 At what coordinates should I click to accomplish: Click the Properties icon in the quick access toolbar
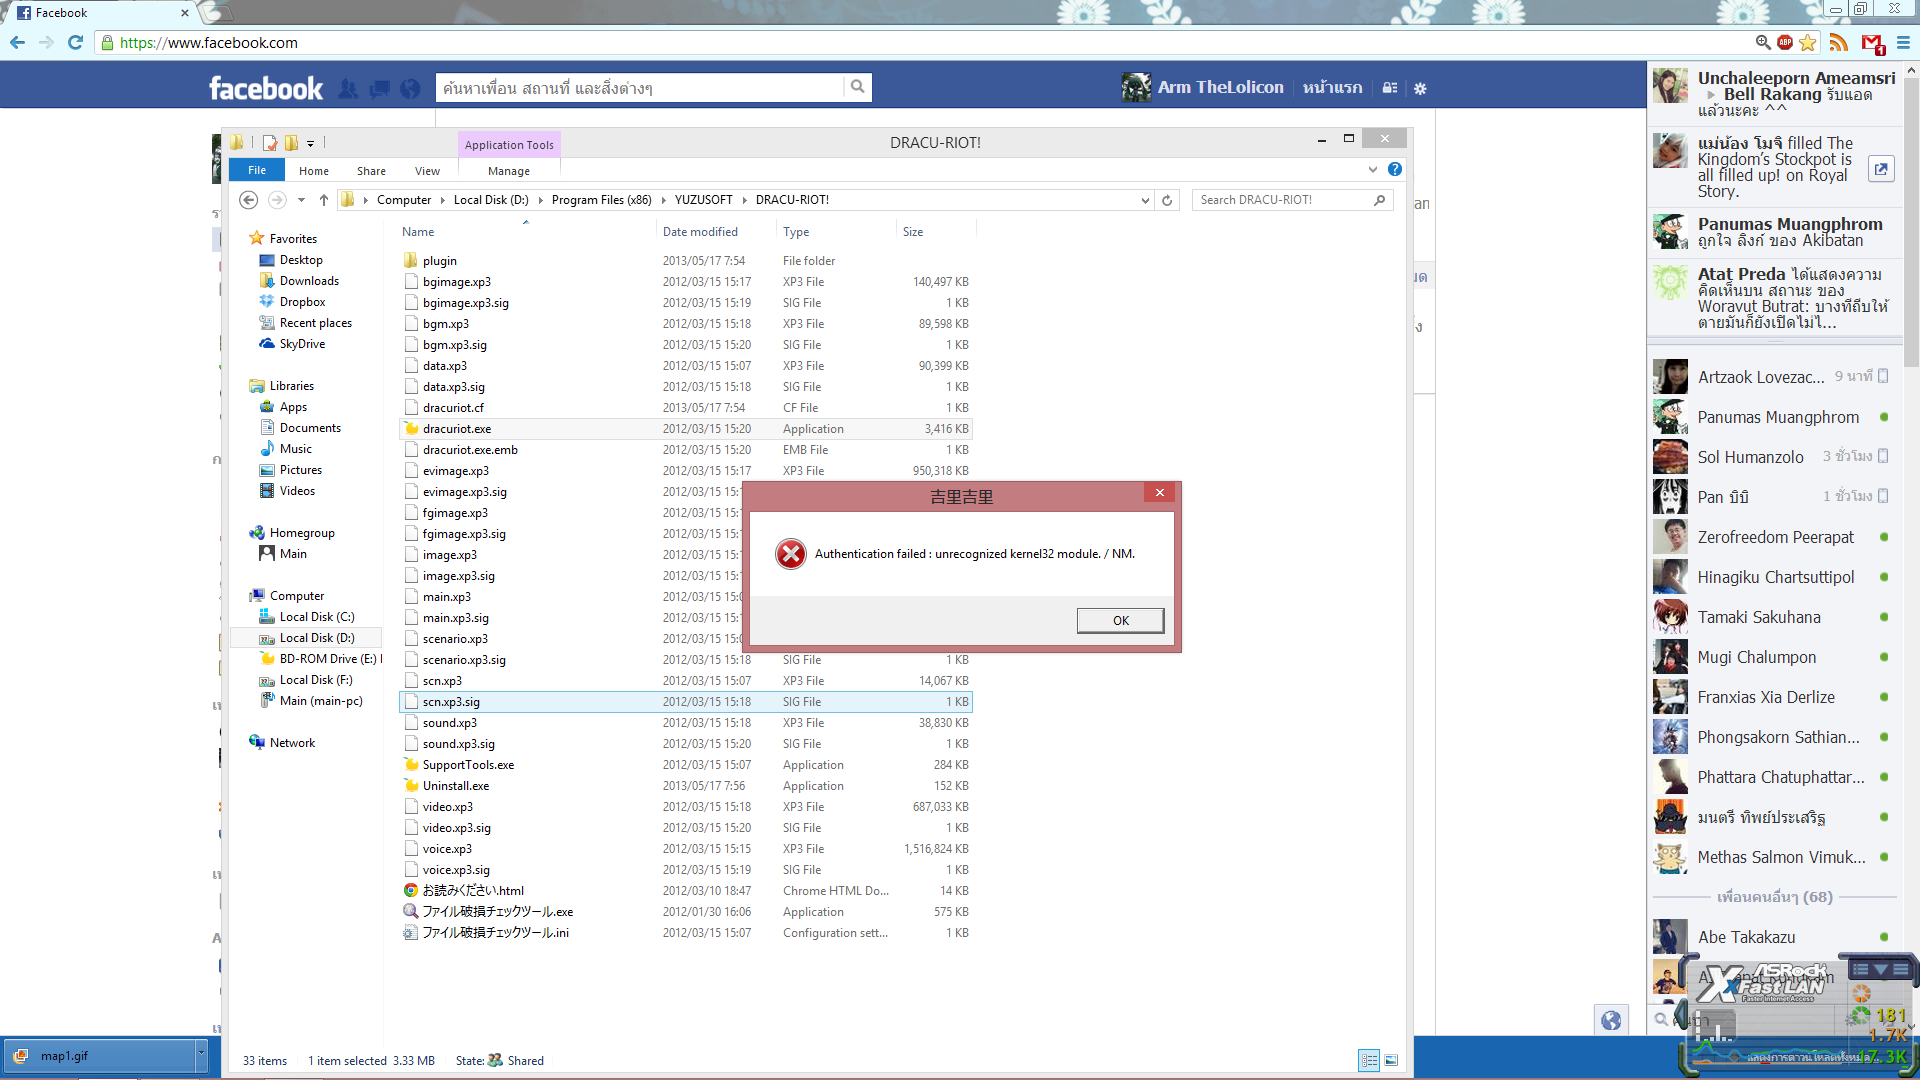pyautogui.click(x=270, y=143)
